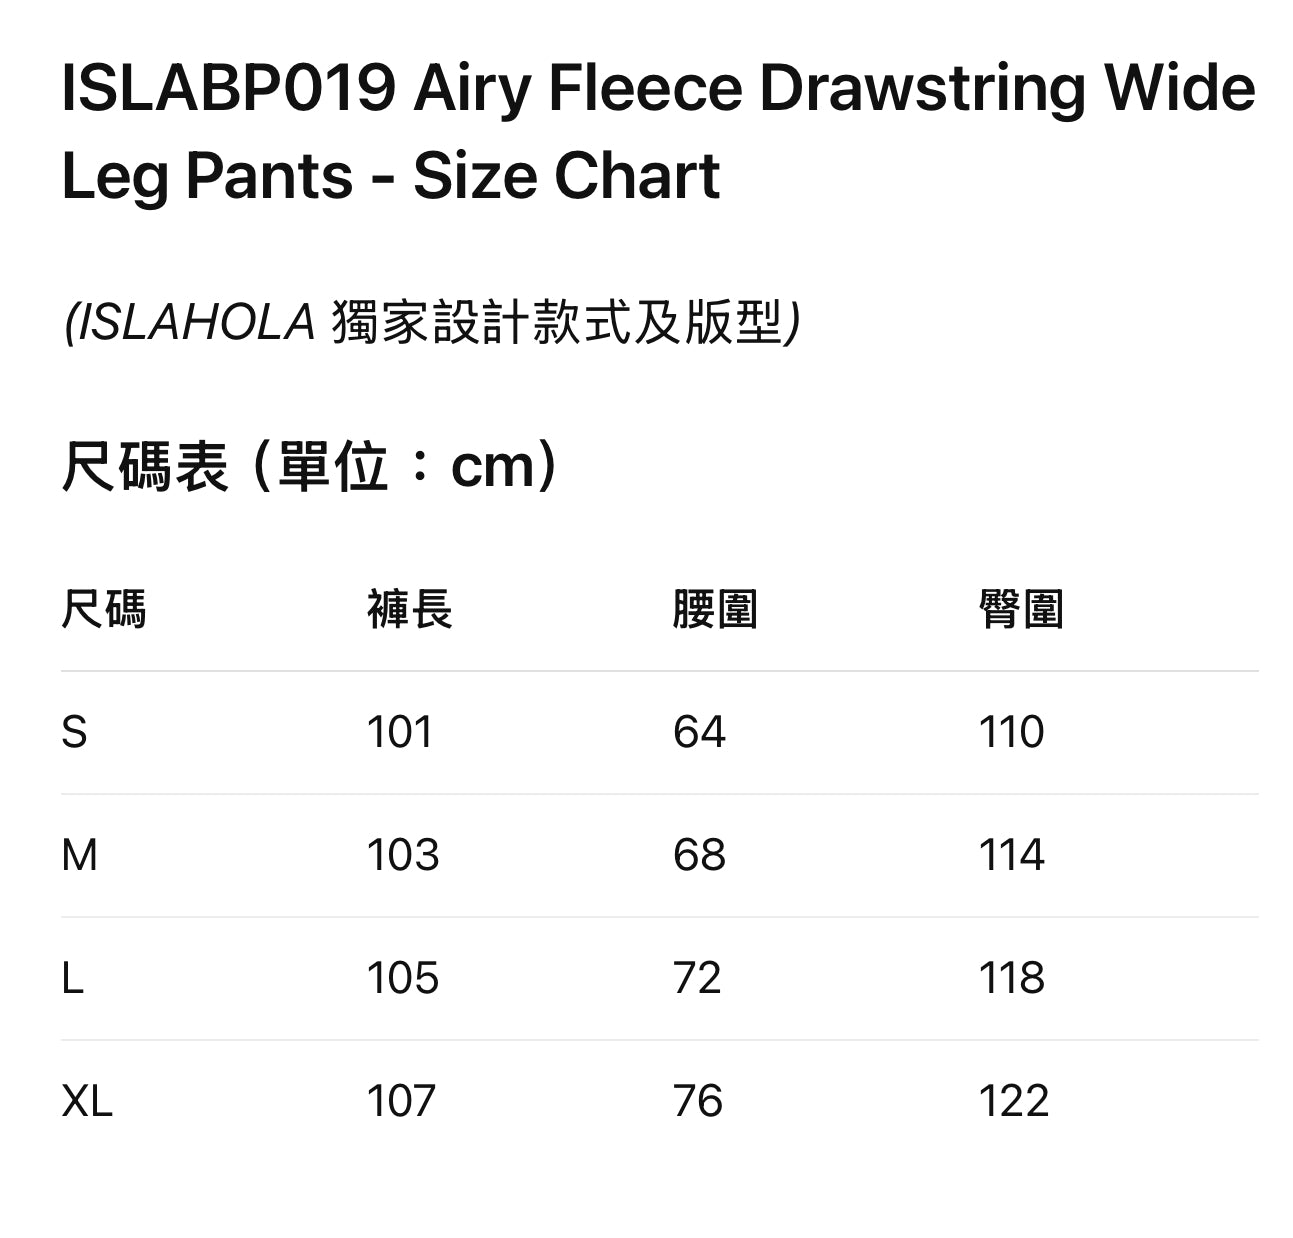Click the XL size row label
The height and width of the screenshot is (1238, 1293).
[x=87, y=1102]
